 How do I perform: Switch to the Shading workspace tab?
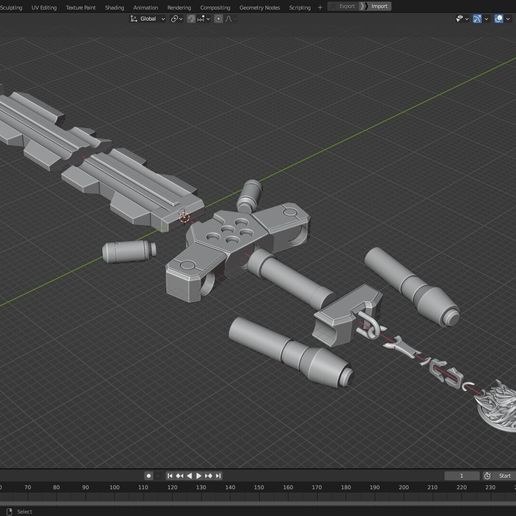click(114, 8)
